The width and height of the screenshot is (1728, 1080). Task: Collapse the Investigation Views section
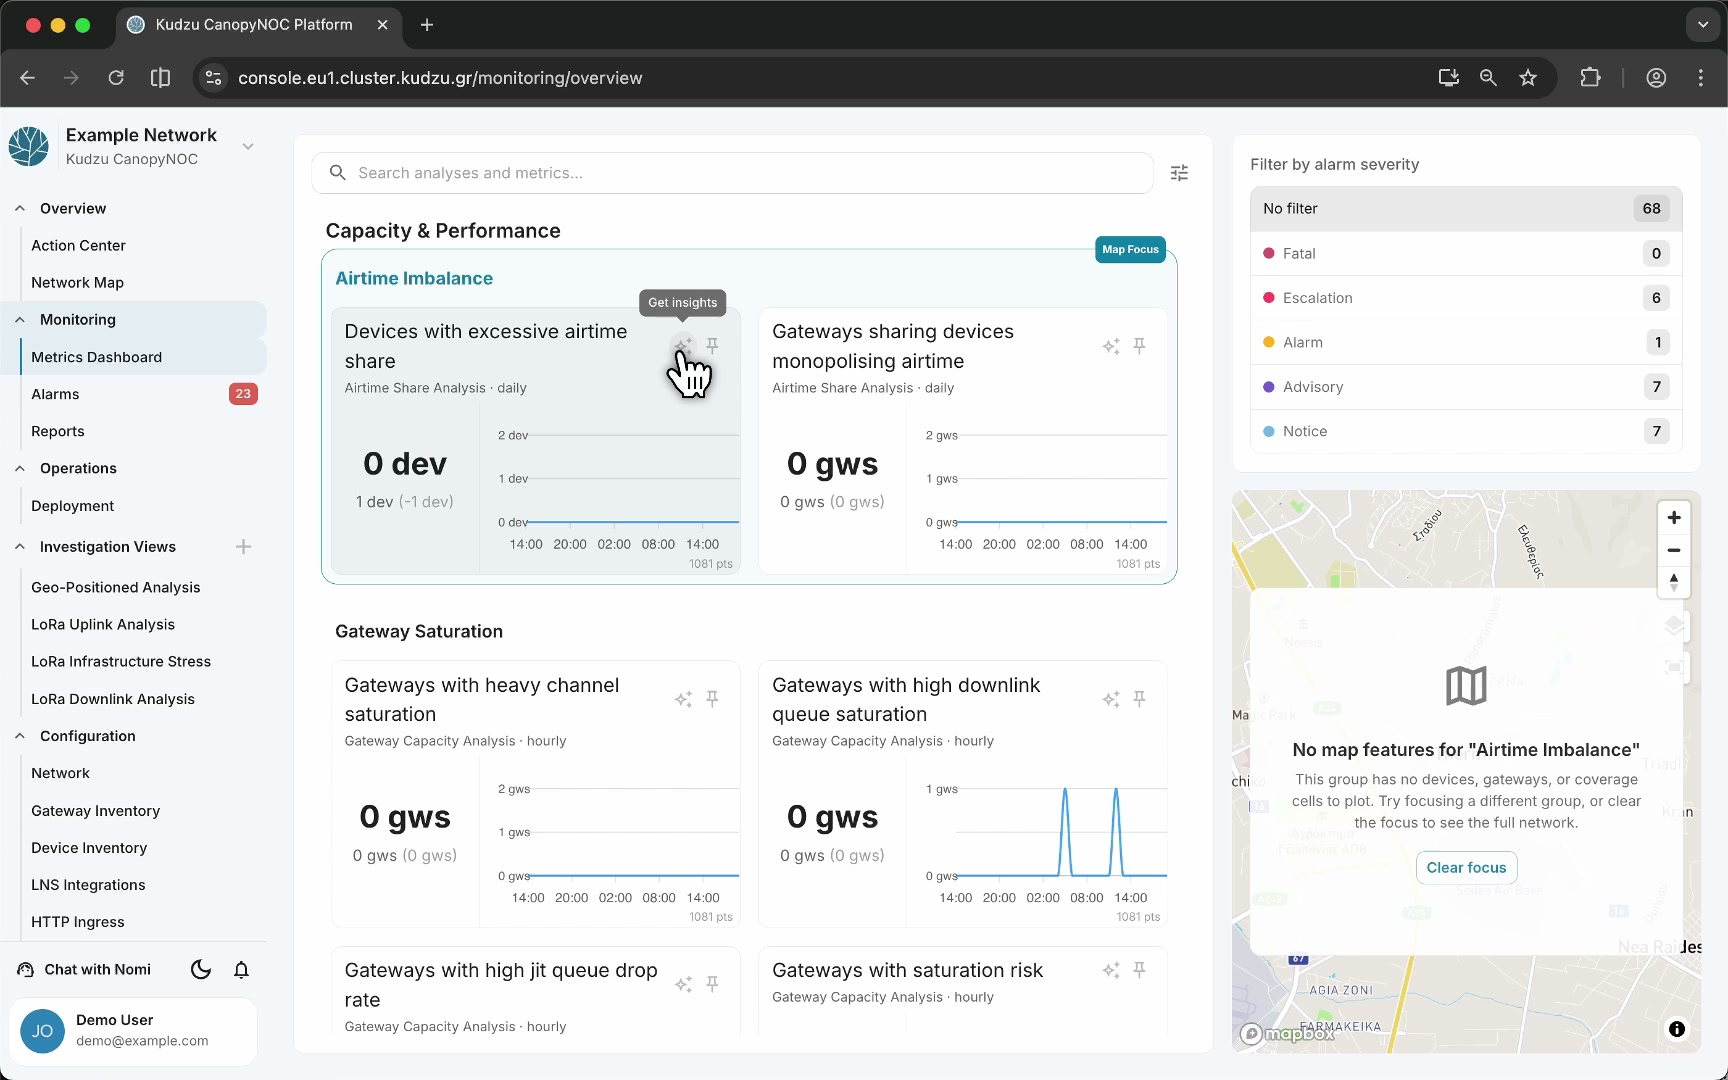[x=20, y=547]
